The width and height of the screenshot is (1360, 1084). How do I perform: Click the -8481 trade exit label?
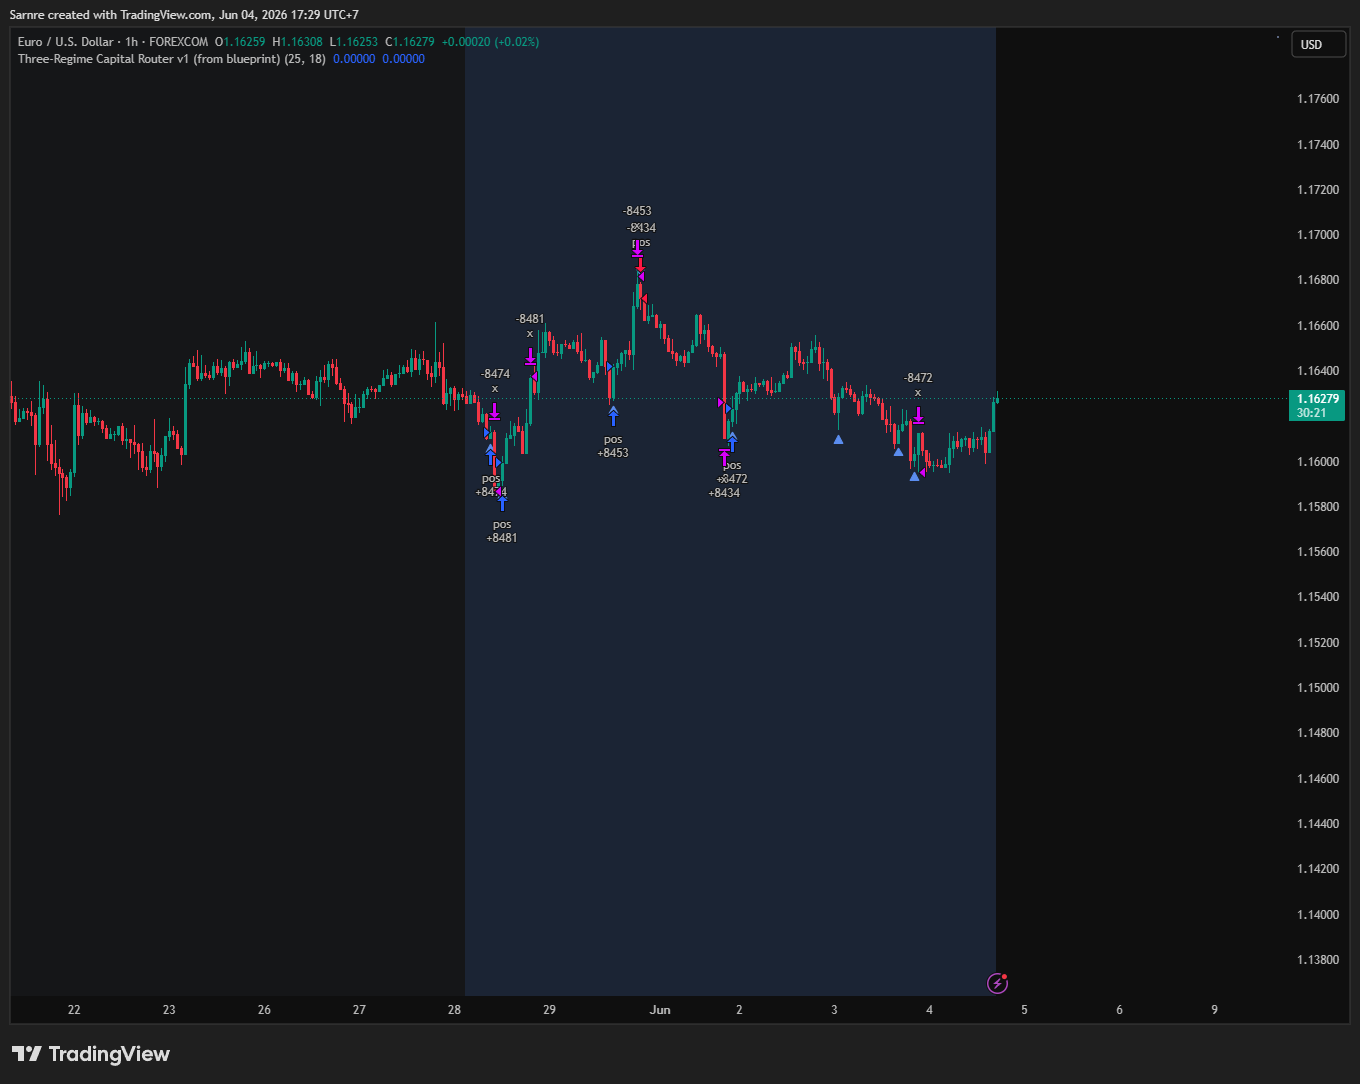530,319
